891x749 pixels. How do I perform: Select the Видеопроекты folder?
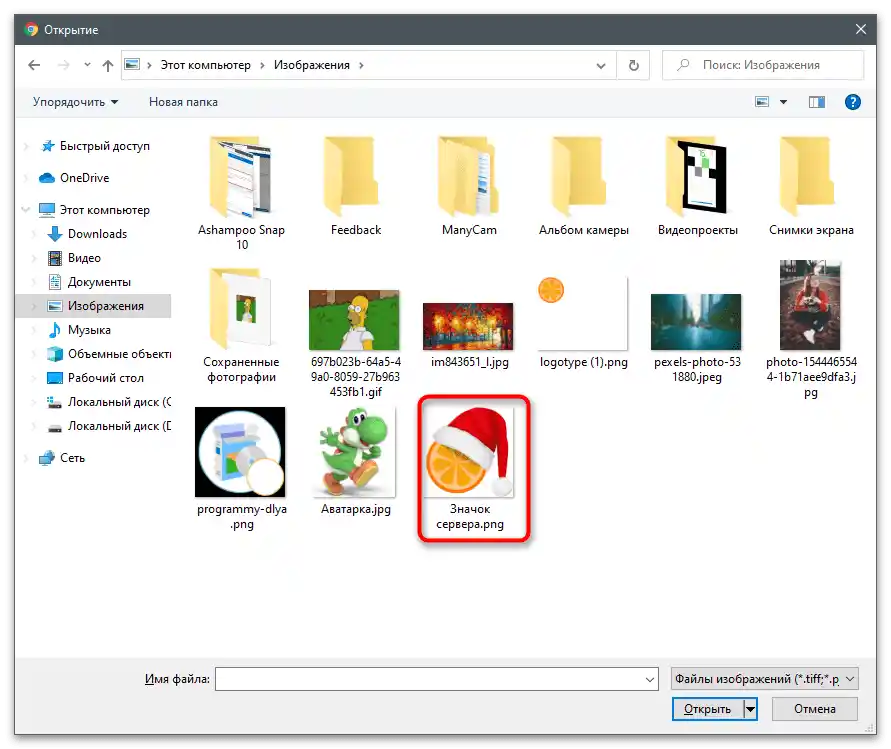coord(698,188)
